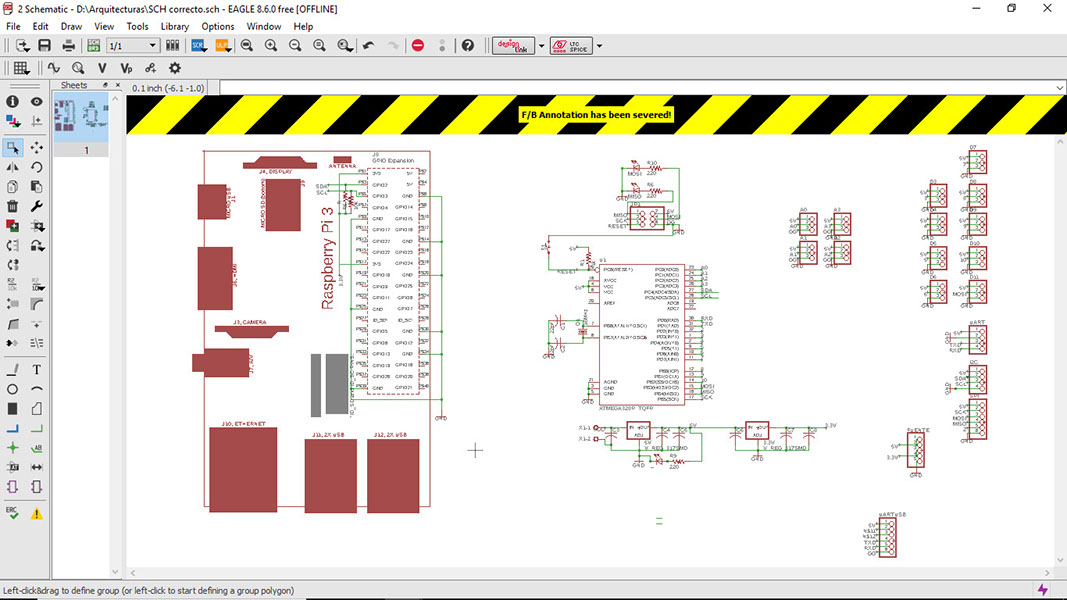Select the Dimension tool
This screenshot has width=1067, height=600.
pyautogui.click(x=37, y=467)
